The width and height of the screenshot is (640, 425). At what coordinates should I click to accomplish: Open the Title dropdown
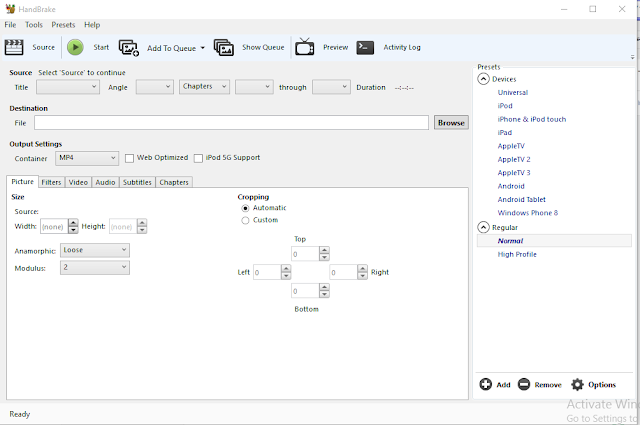pyautogui.click(x=68, y=87)
